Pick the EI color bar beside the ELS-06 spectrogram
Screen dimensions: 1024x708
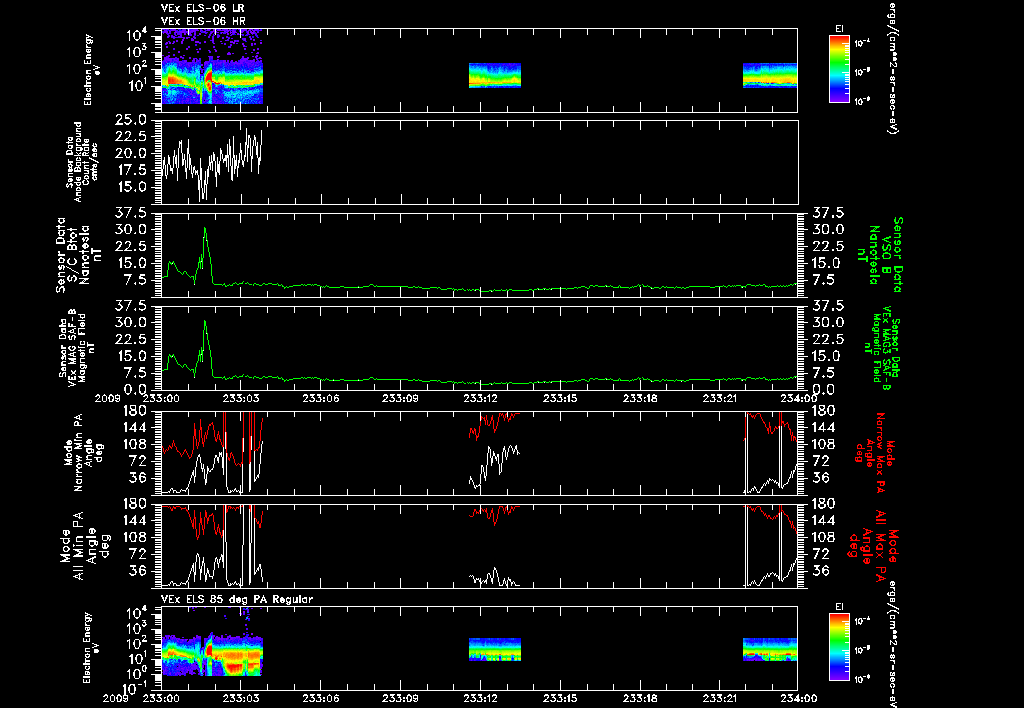(839, 69)
